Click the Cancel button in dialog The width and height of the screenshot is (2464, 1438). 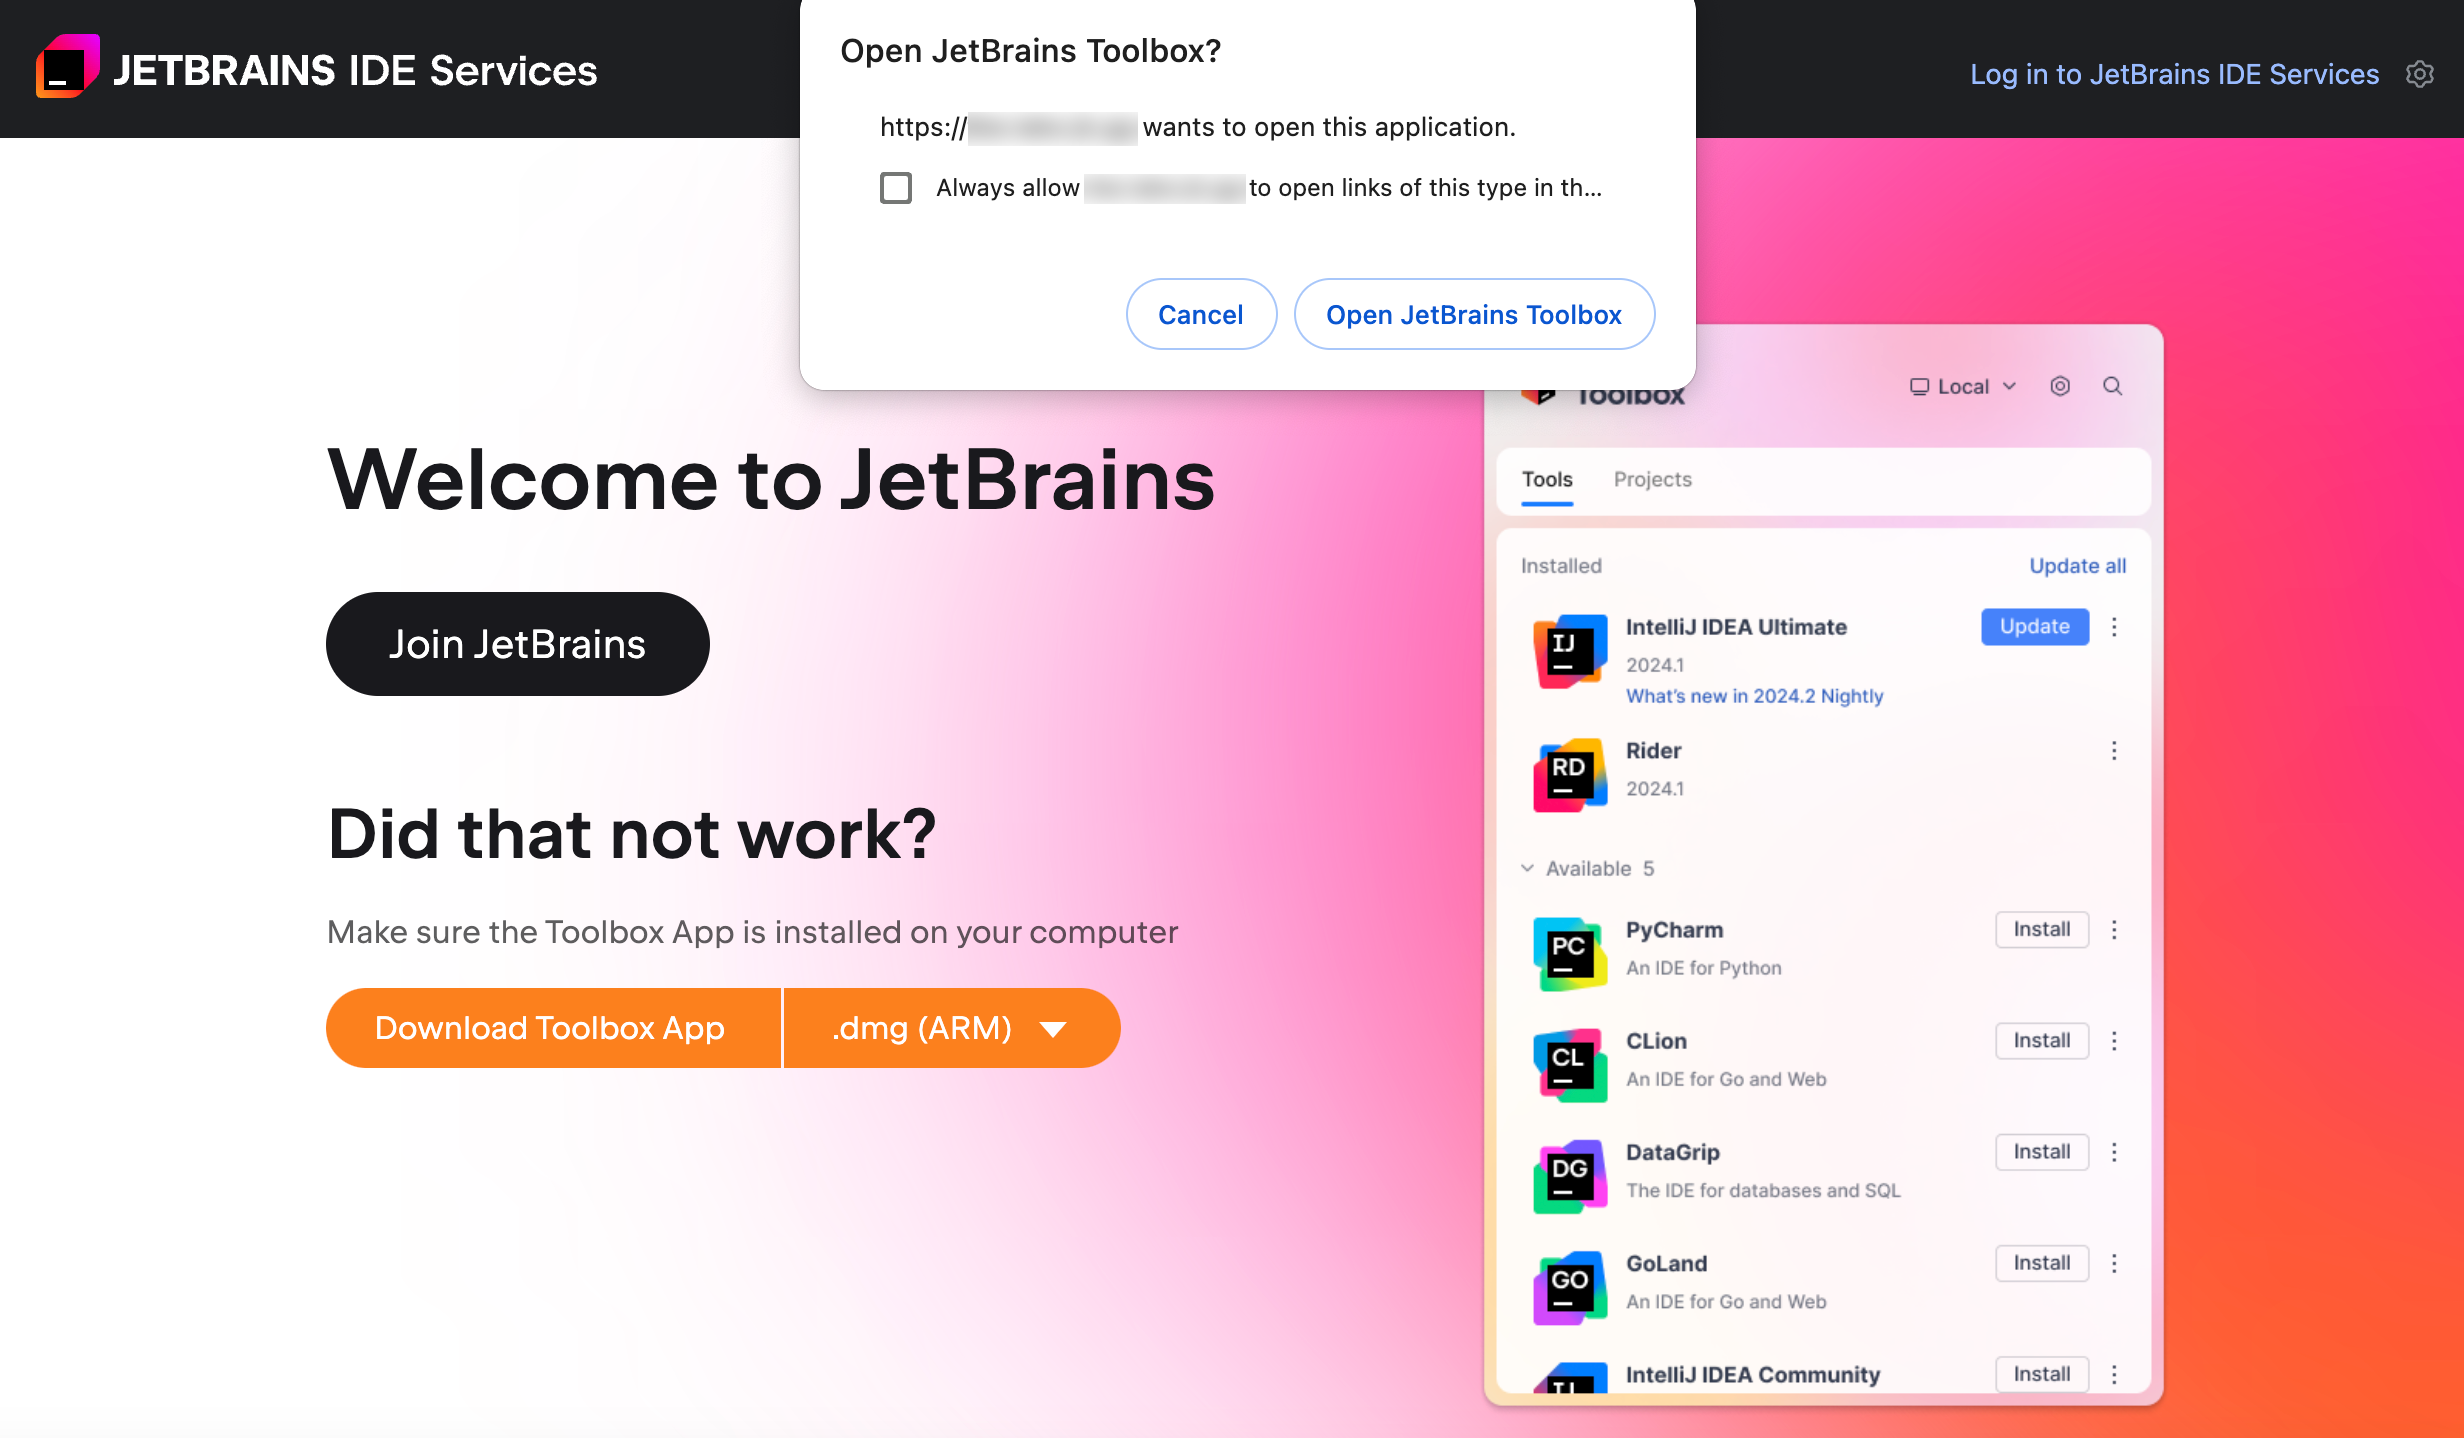[1199, 313]
